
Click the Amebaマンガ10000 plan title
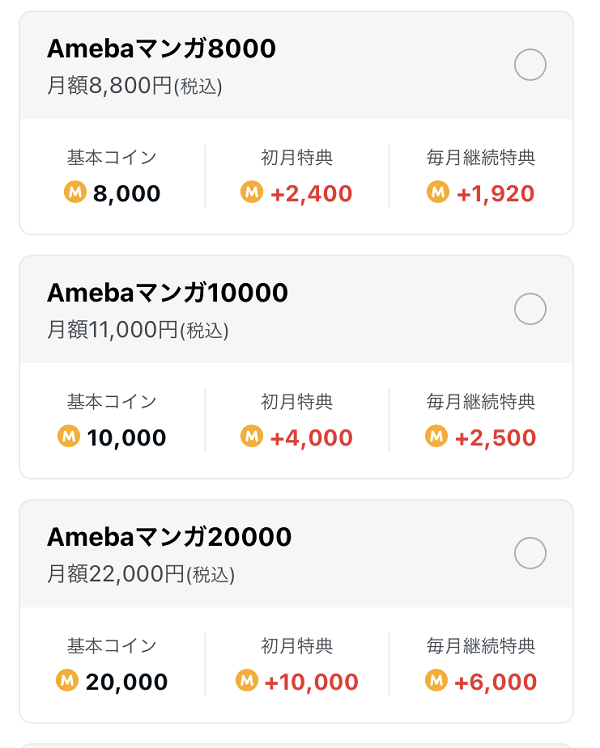(167, 293)
